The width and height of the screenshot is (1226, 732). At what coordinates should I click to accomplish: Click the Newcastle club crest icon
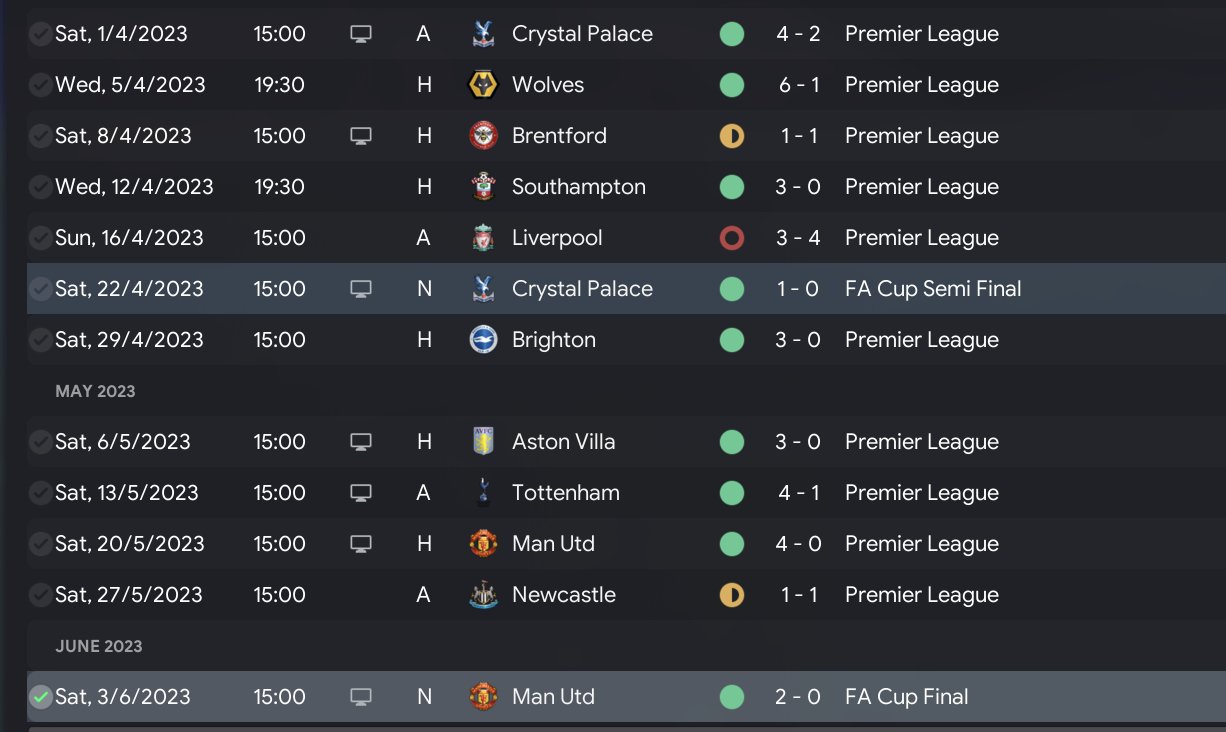[x=483, y=595]
